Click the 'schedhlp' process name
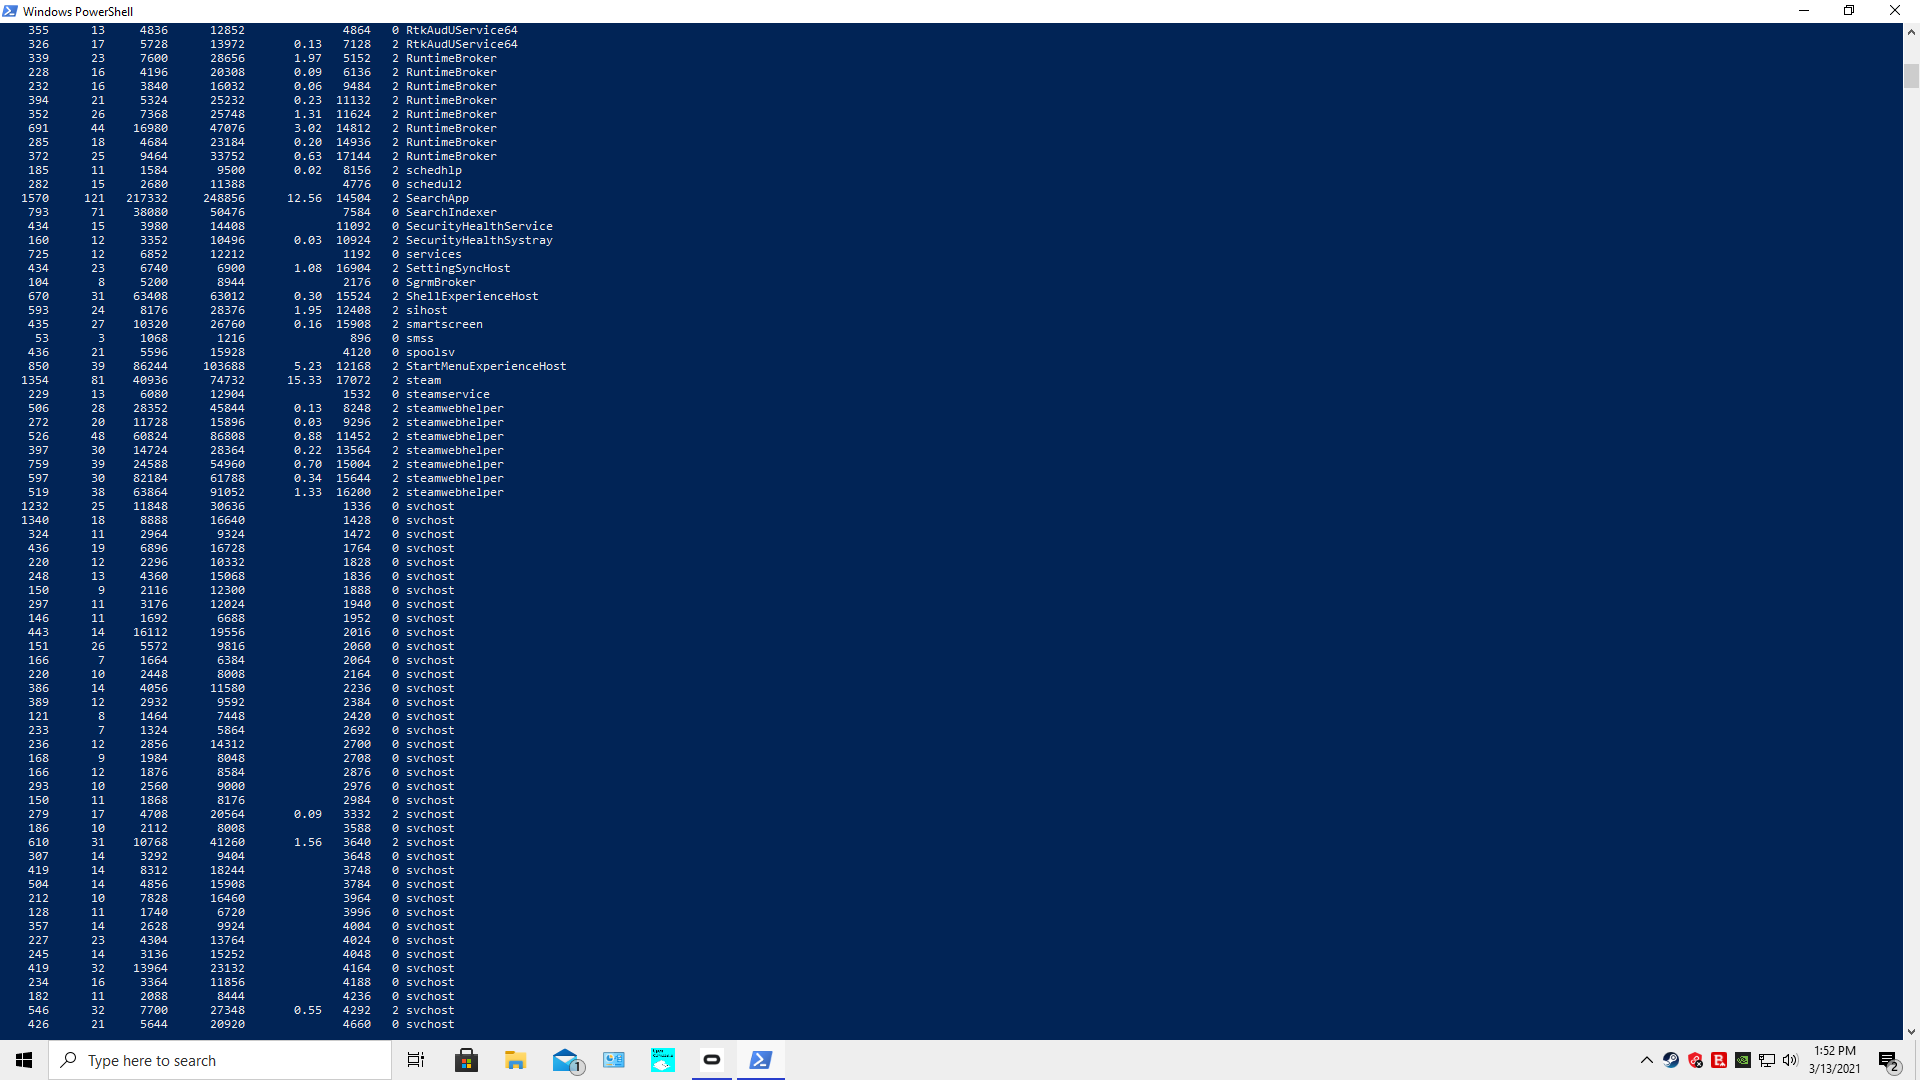The image size is (1920, 1080). (x=434, y=170)
